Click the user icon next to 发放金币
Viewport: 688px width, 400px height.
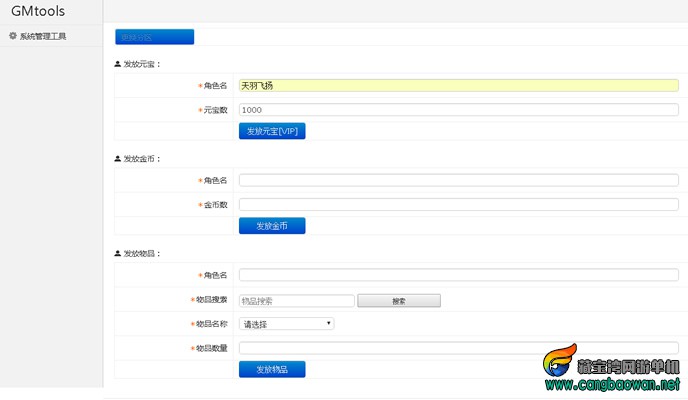coord(117,159)
